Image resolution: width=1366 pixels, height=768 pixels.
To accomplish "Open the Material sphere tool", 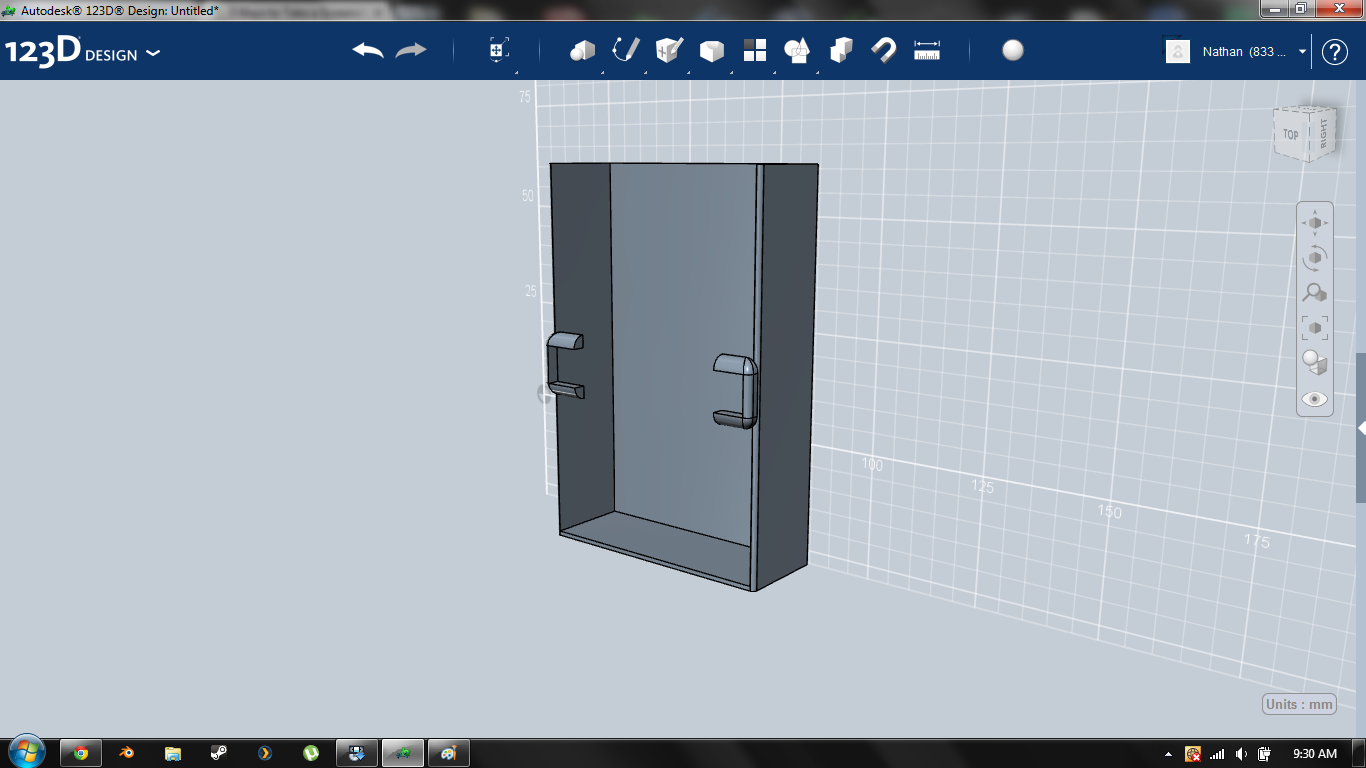I will [x=1013, y=51].
